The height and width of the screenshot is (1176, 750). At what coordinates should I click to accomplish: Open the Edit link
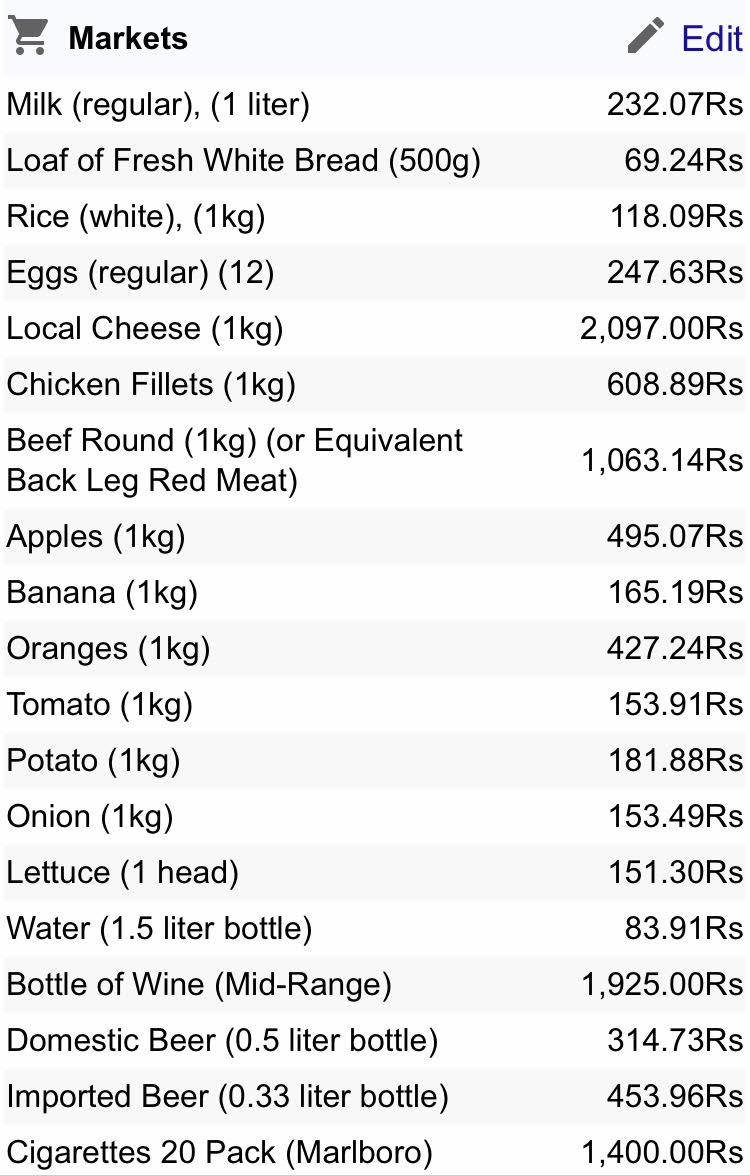pos(712,38)
